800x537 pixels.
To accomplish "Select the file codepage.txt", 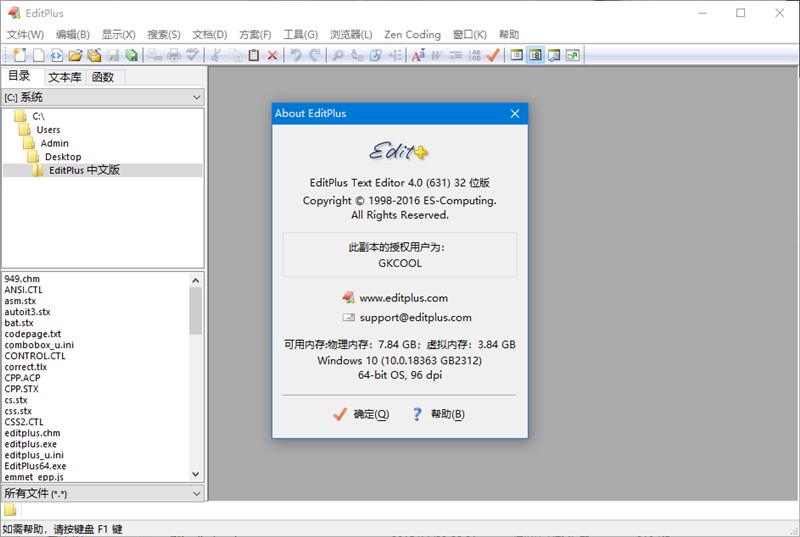I will pyautogui.click(x=33, y=334).
